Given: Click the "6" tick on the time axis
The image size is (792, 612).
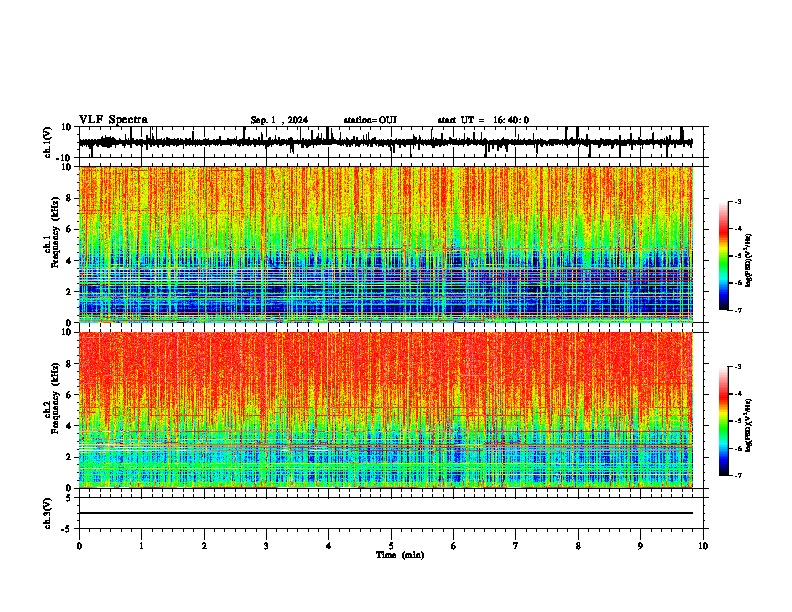Looking at the screenshot, I should click(453, 546).
